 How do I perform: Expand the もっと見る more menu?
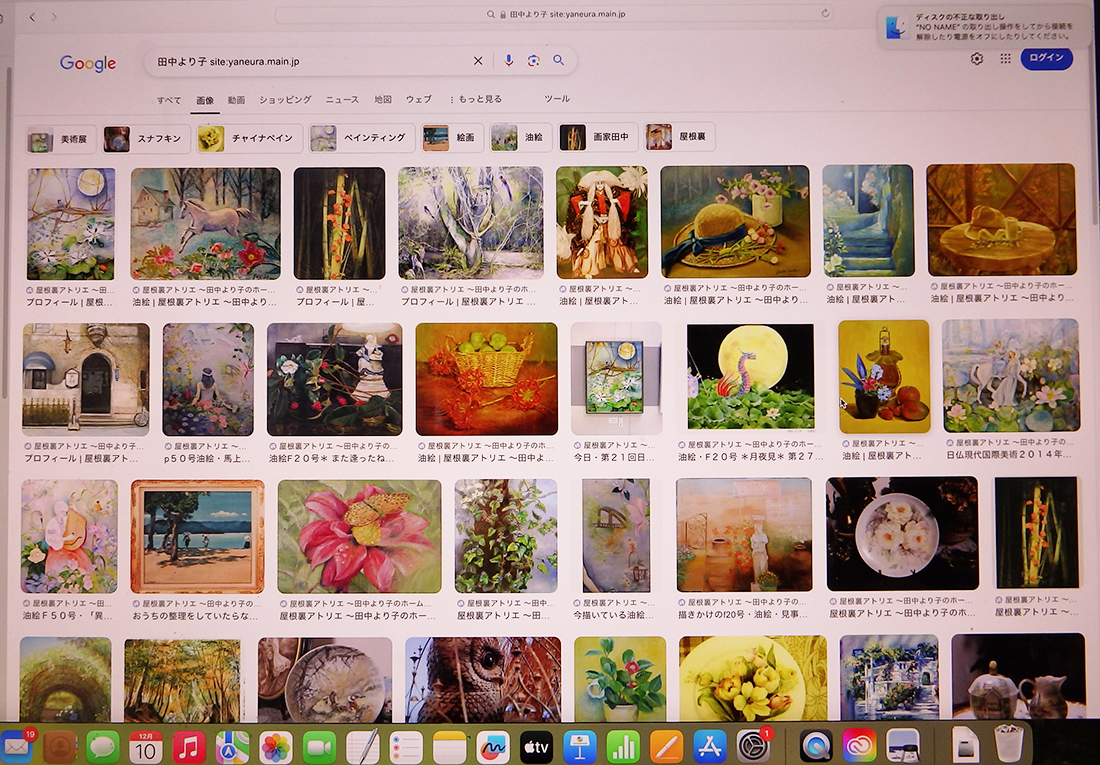click(477, 100)
